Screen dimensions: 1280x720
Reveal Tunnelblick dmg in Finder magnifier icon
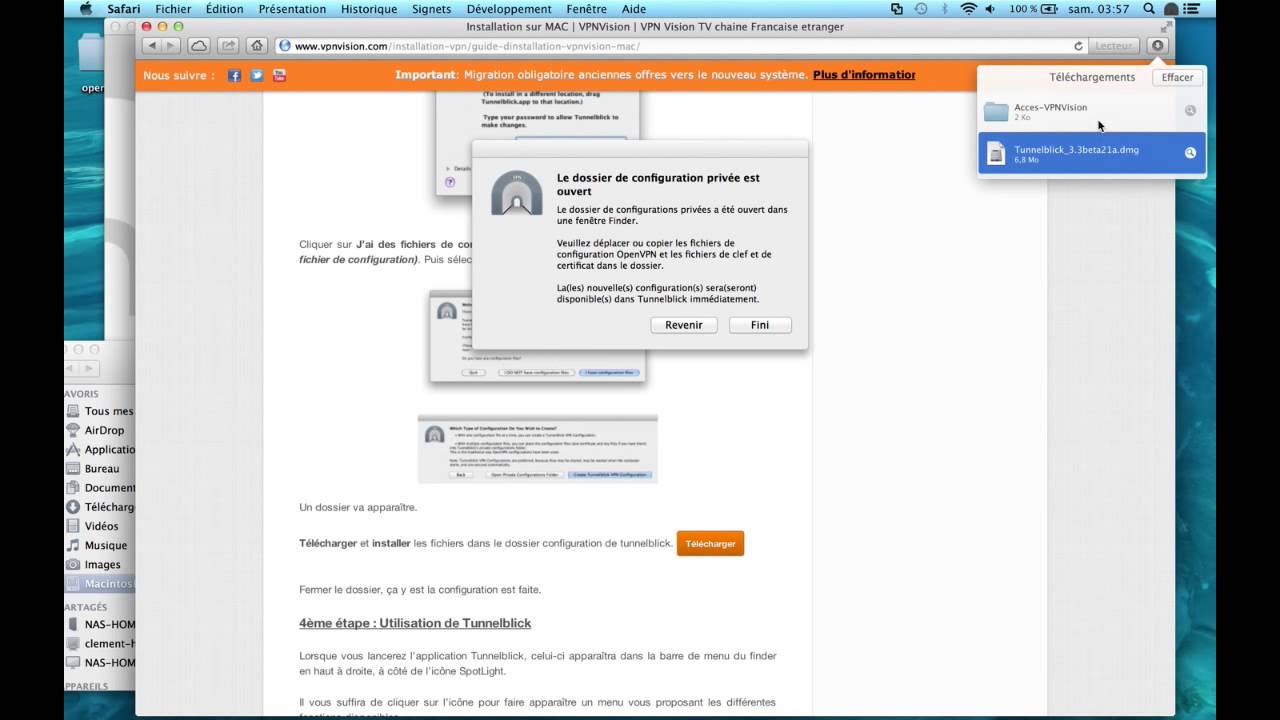pyautogui.click(x=1190, y=153)
